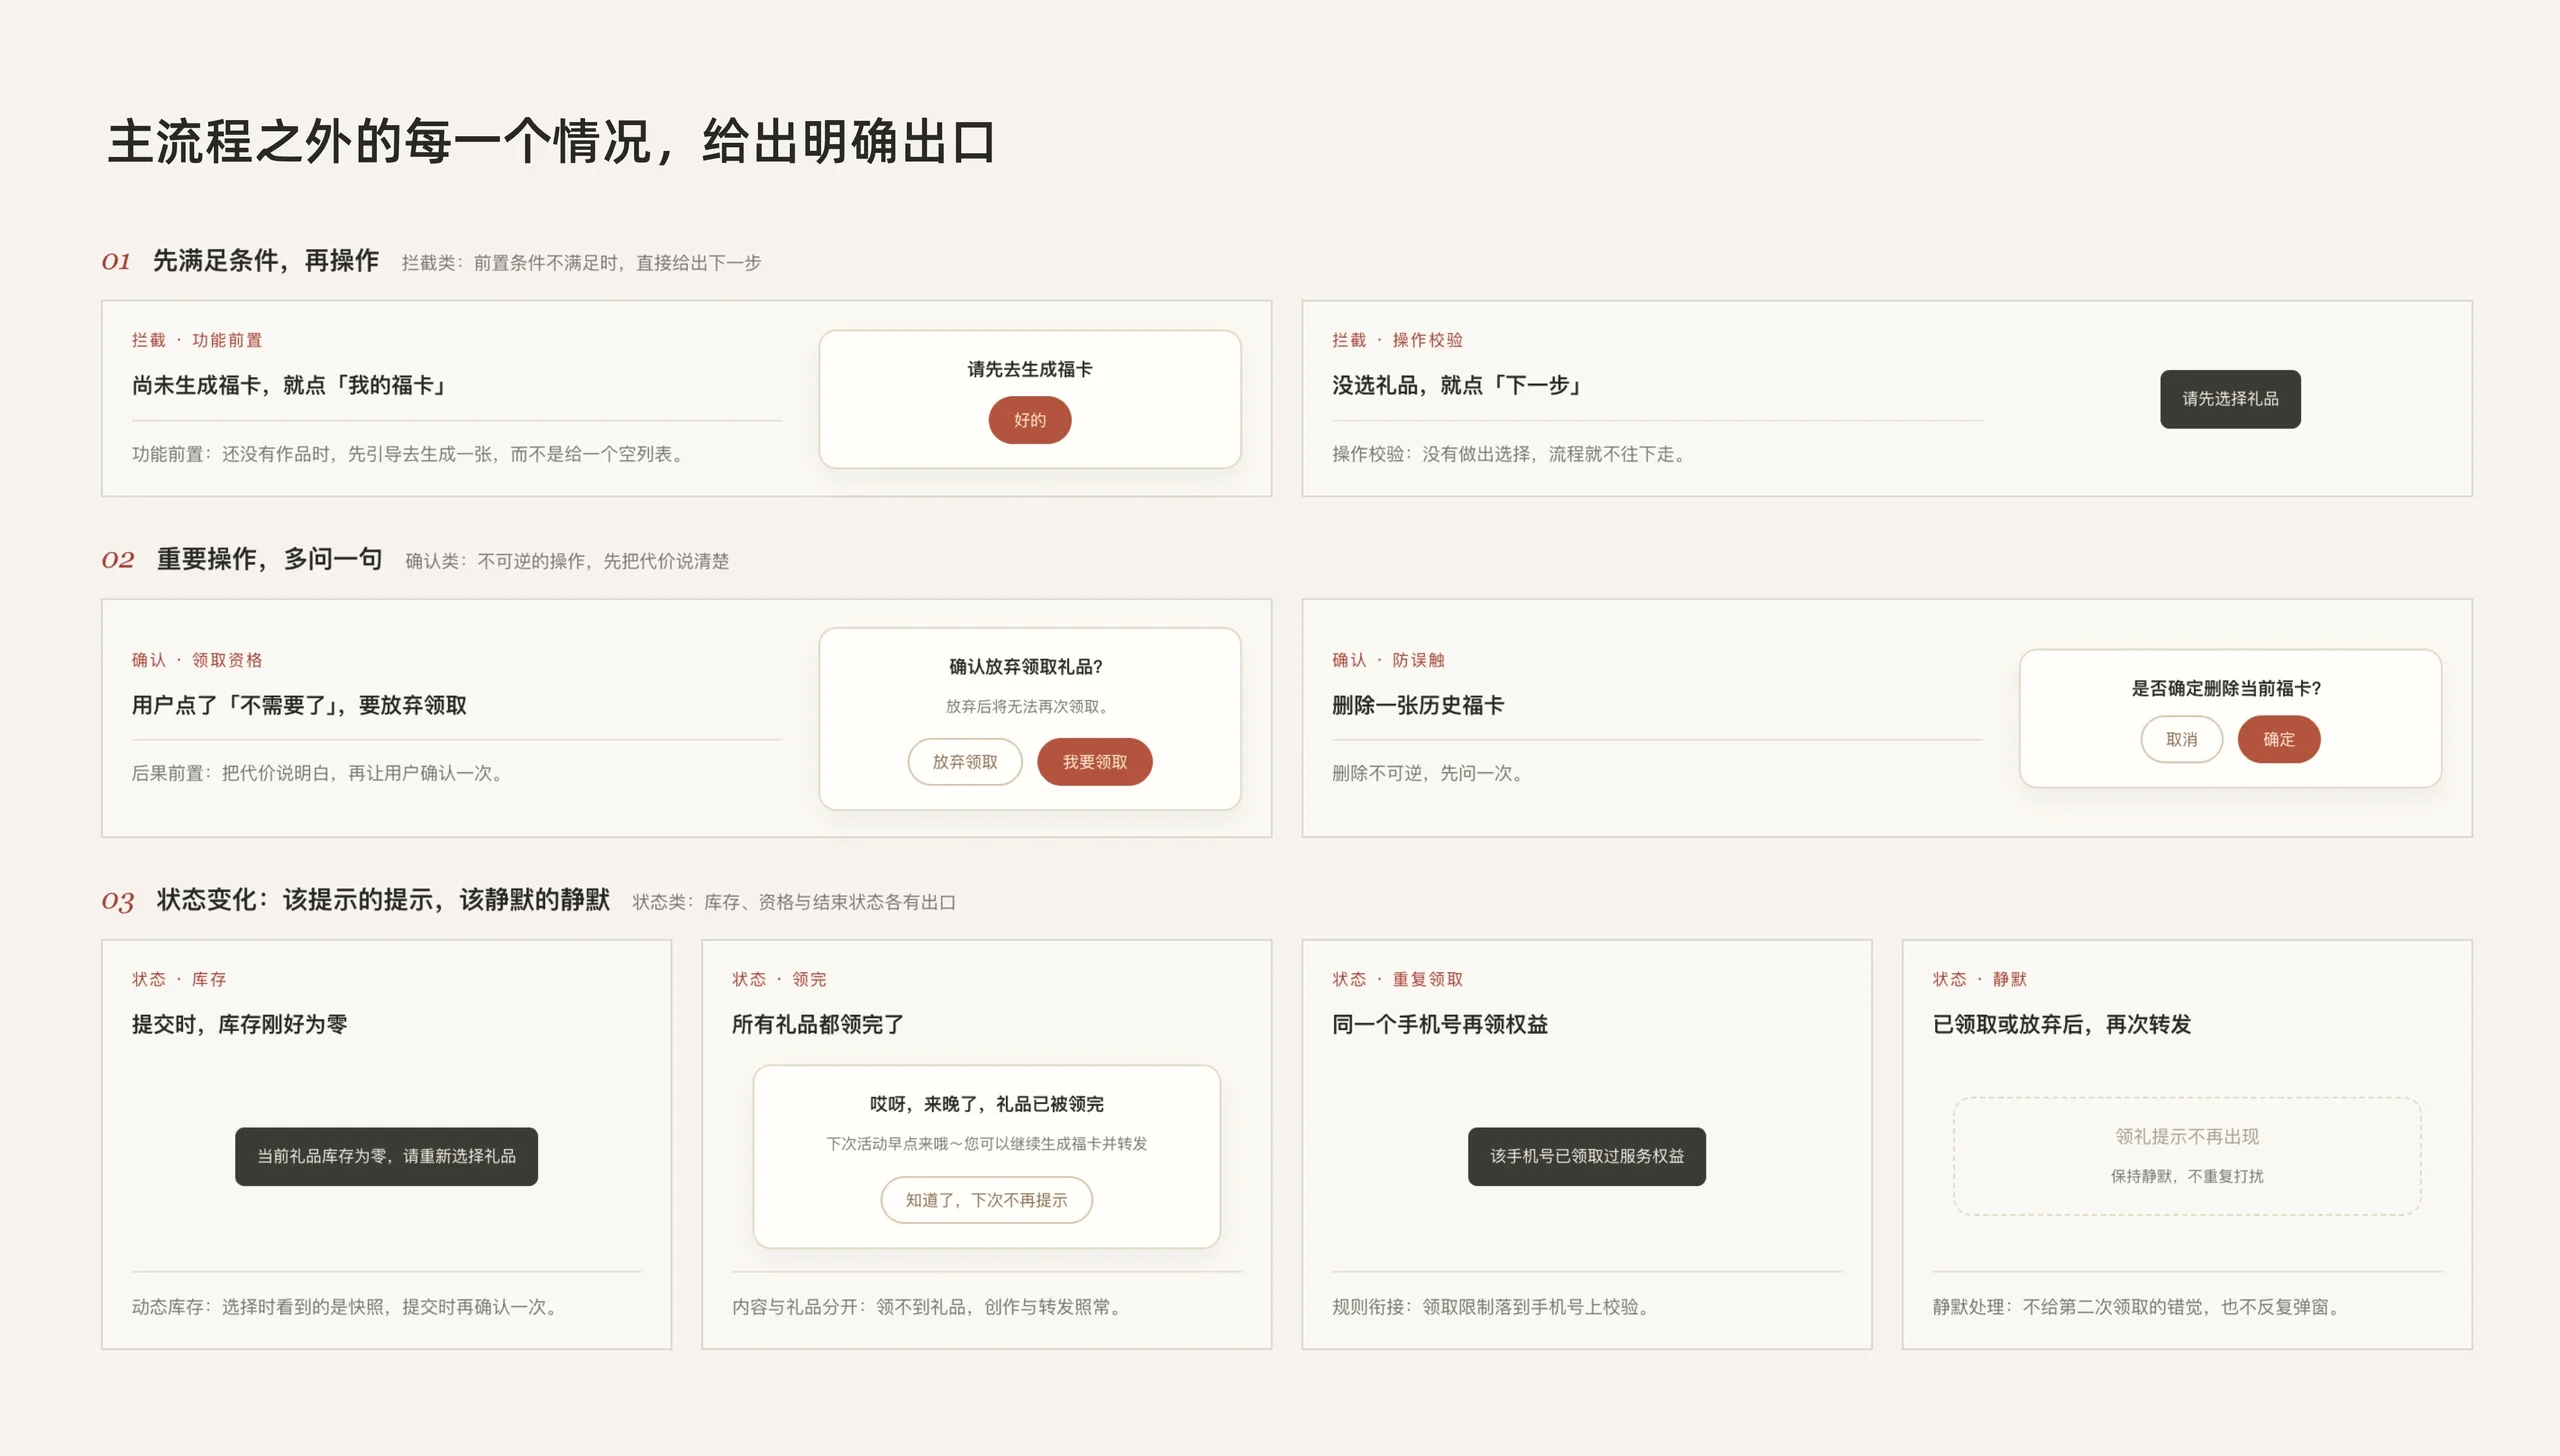The width and height of the screenshot is (2560, 1456).
Task: Click the main heading 主流程之外的每一个情况，给出明确出口
Action: 551,141
